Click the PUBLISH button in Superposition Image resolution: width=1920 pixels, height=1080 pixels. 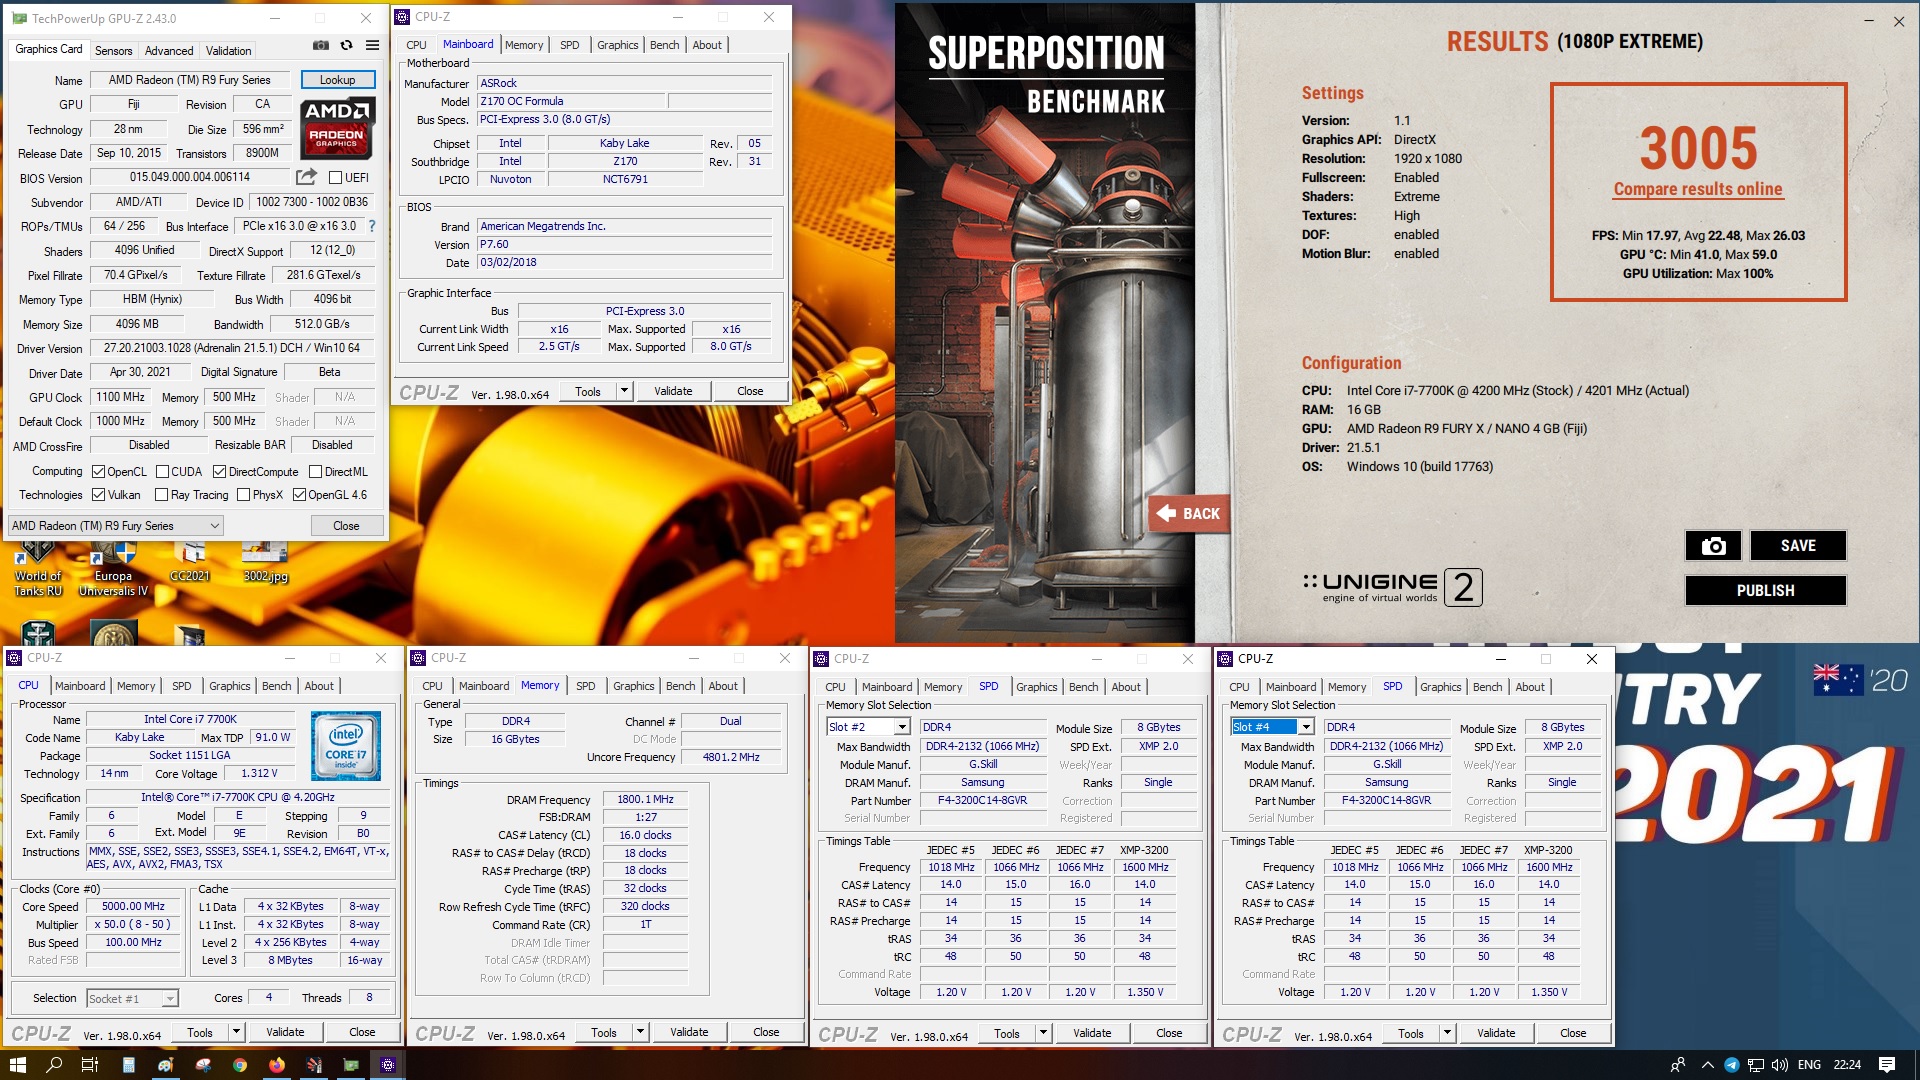[1765, 591]
